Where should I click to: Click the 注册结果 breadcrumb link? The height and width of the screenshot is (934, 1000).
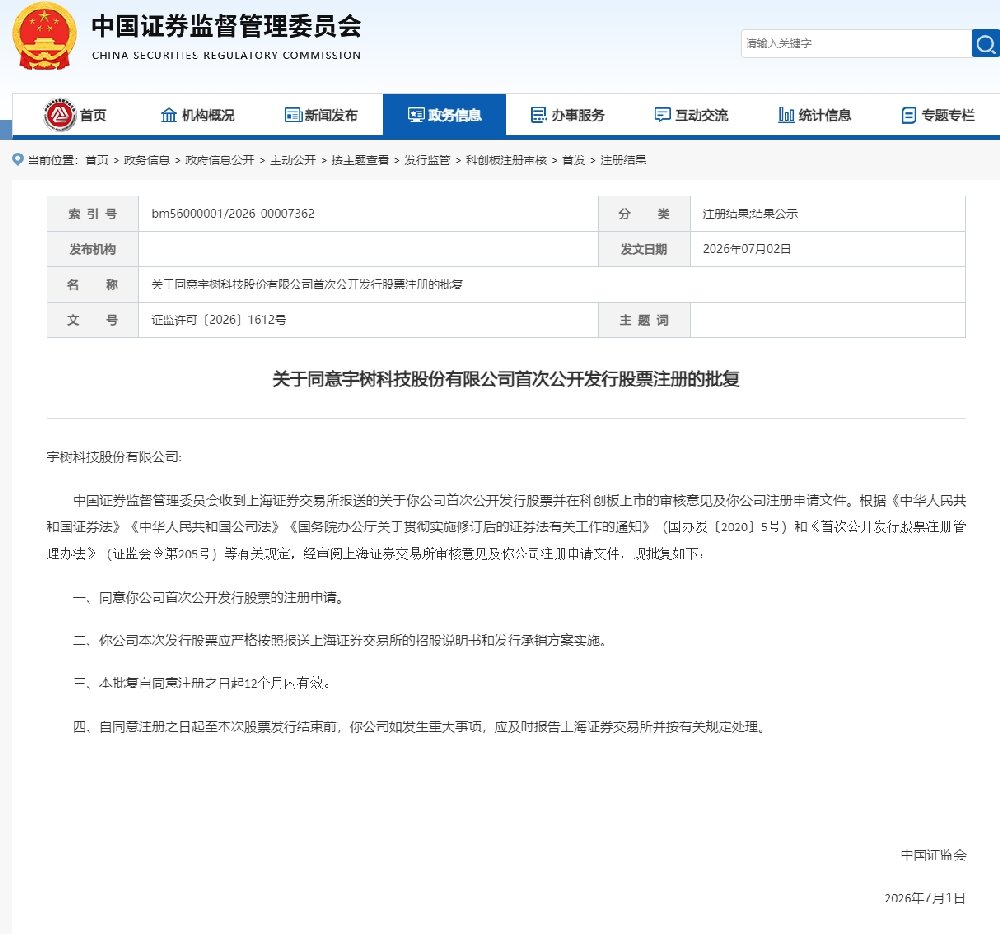point(623,160)
